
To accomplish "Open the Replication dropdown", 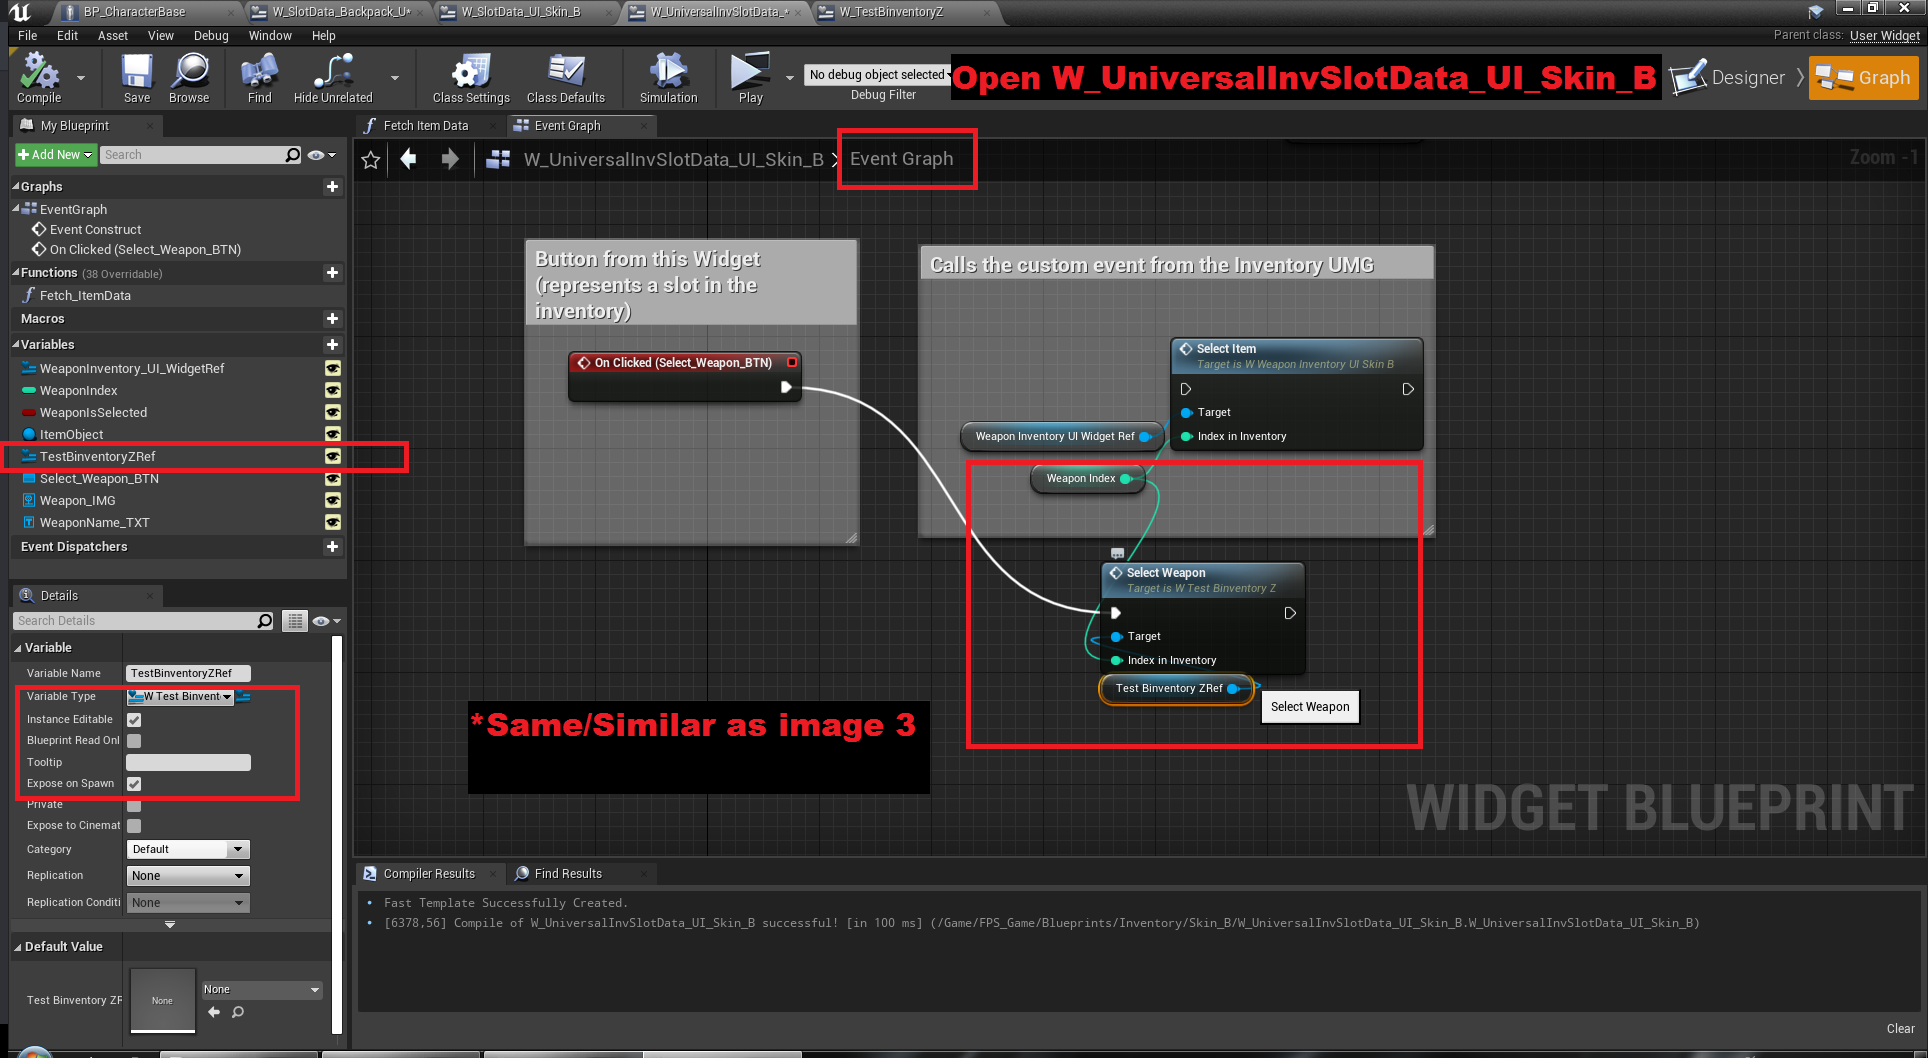I will point(188,876).
